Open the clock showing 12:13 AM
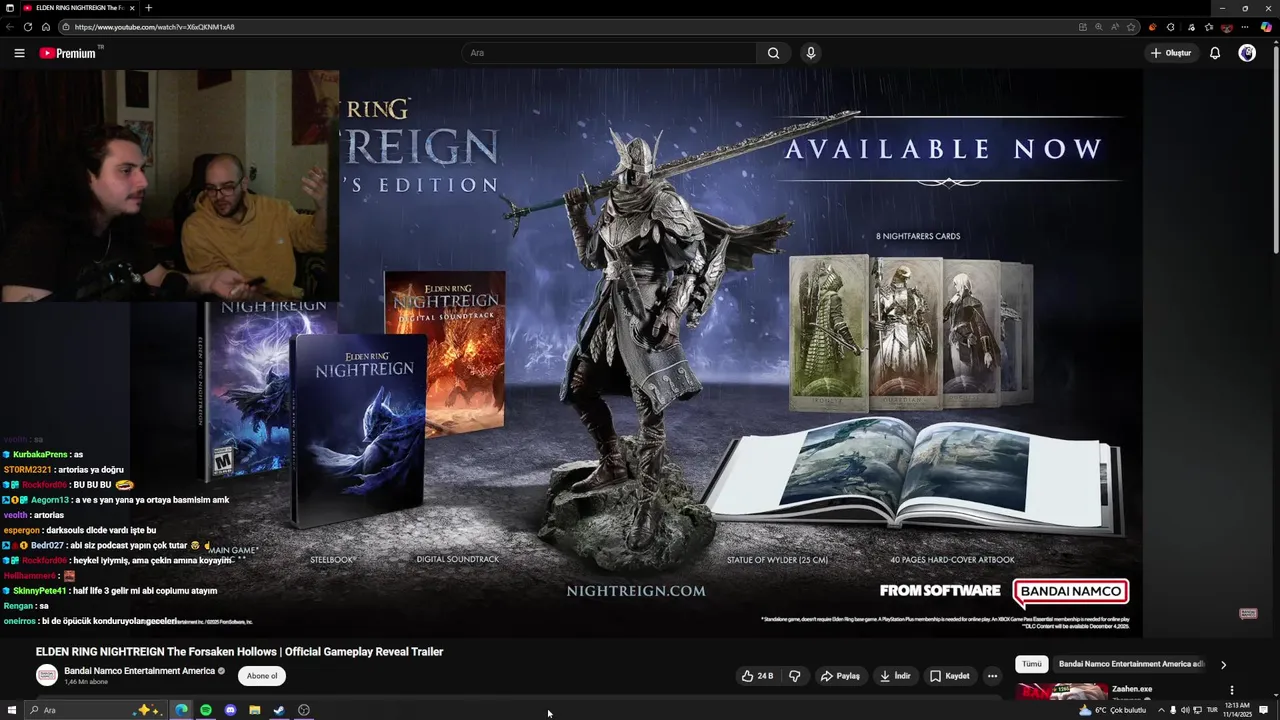 (1236, 710)
